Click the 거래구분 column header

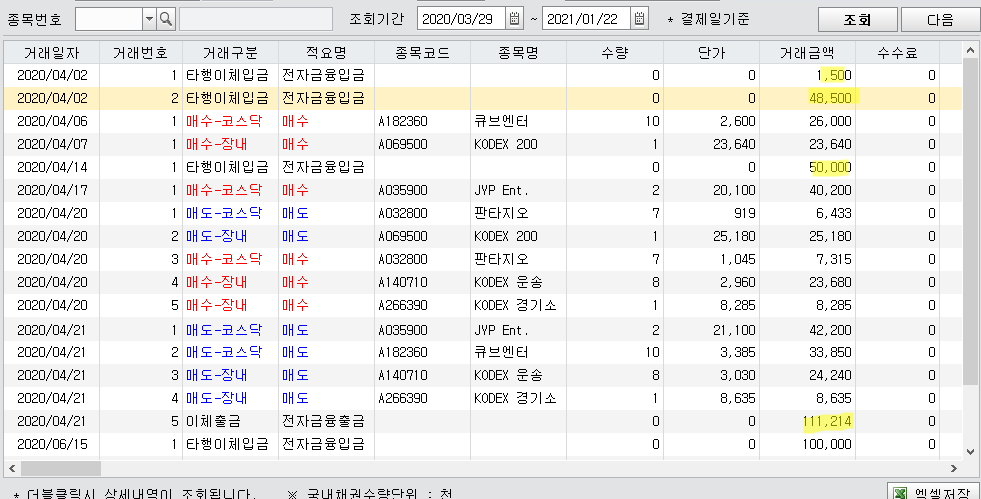[230, 52]
